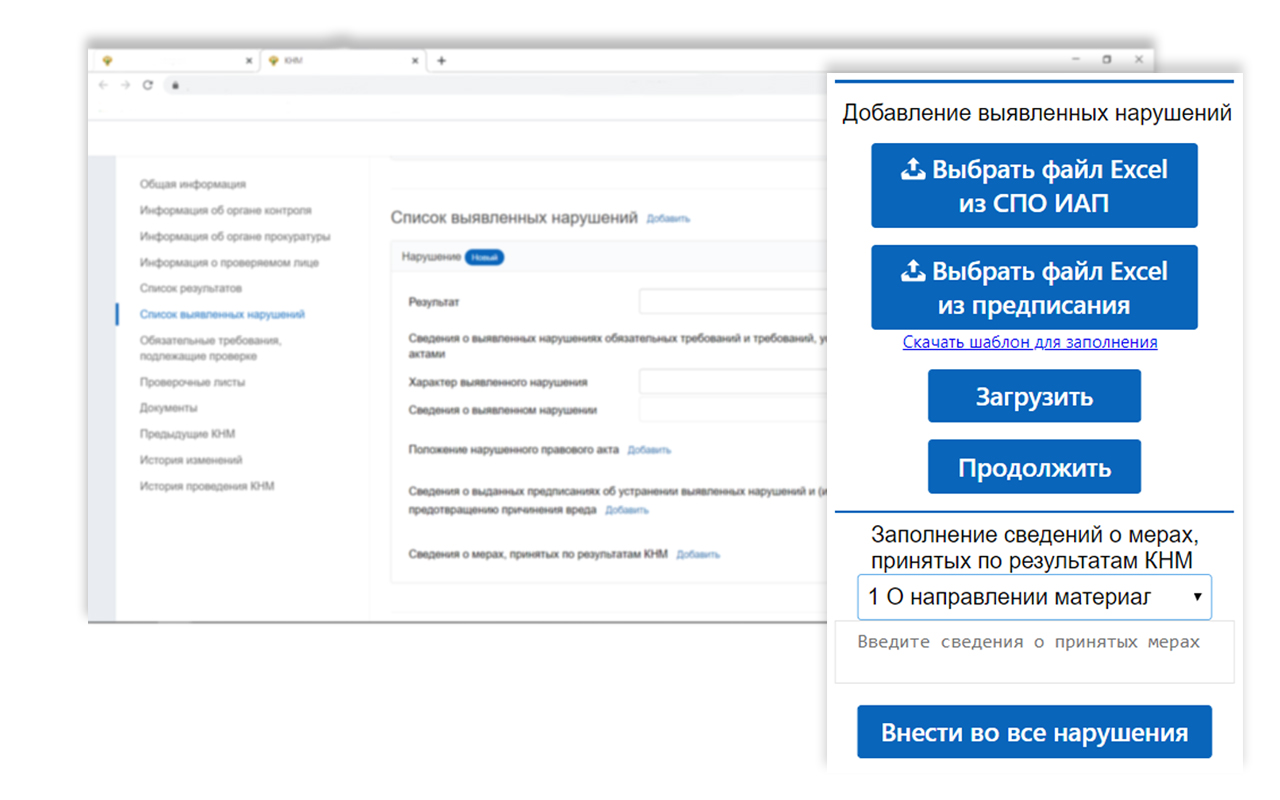Open Обязательные требования, подлежащие проверке section
Image resolution: width=1280 pixels, height=800 pixels.
210,348
